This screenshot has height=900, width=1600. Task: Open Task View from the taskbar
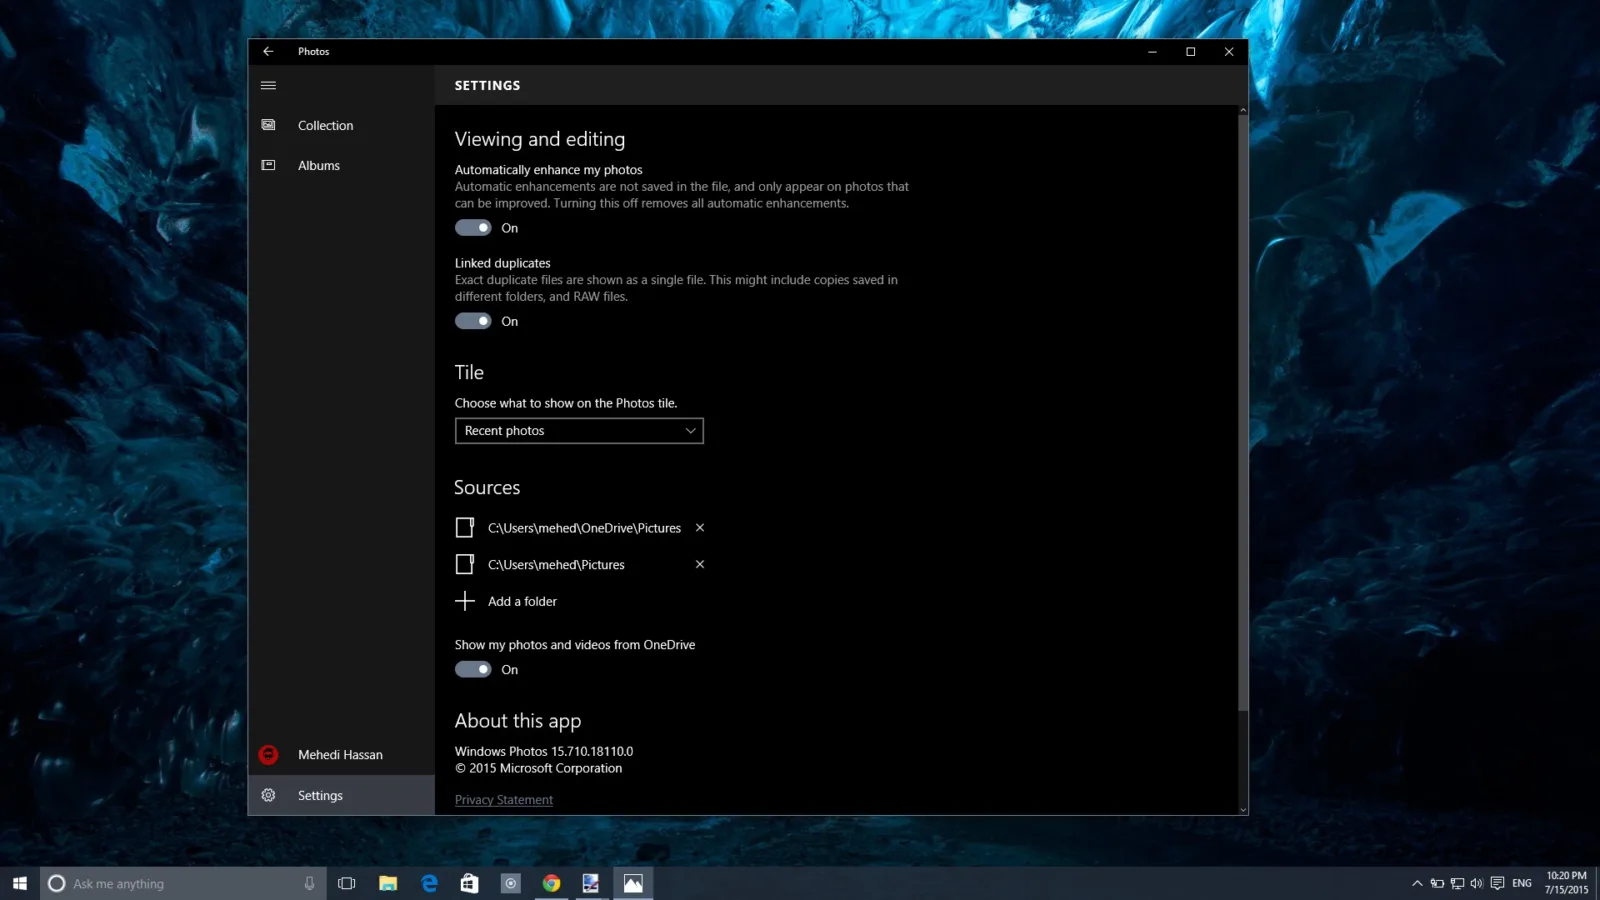click(x=347, y=884)
